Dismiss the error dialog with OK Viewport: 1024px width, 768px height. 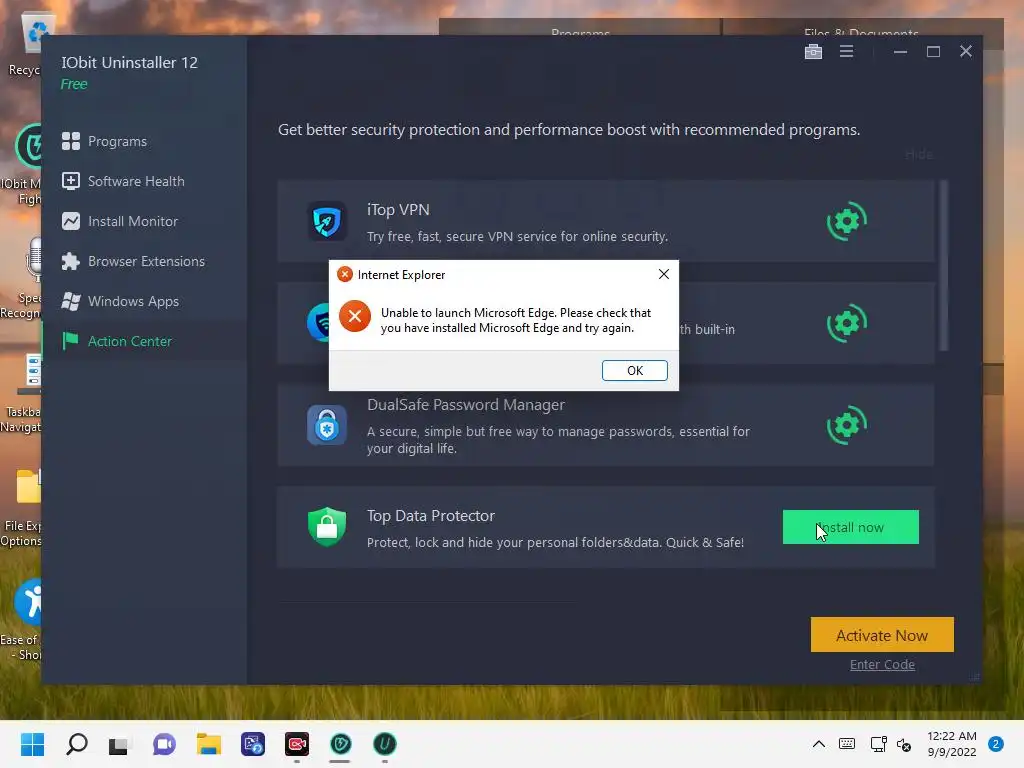tap(634, 370)
